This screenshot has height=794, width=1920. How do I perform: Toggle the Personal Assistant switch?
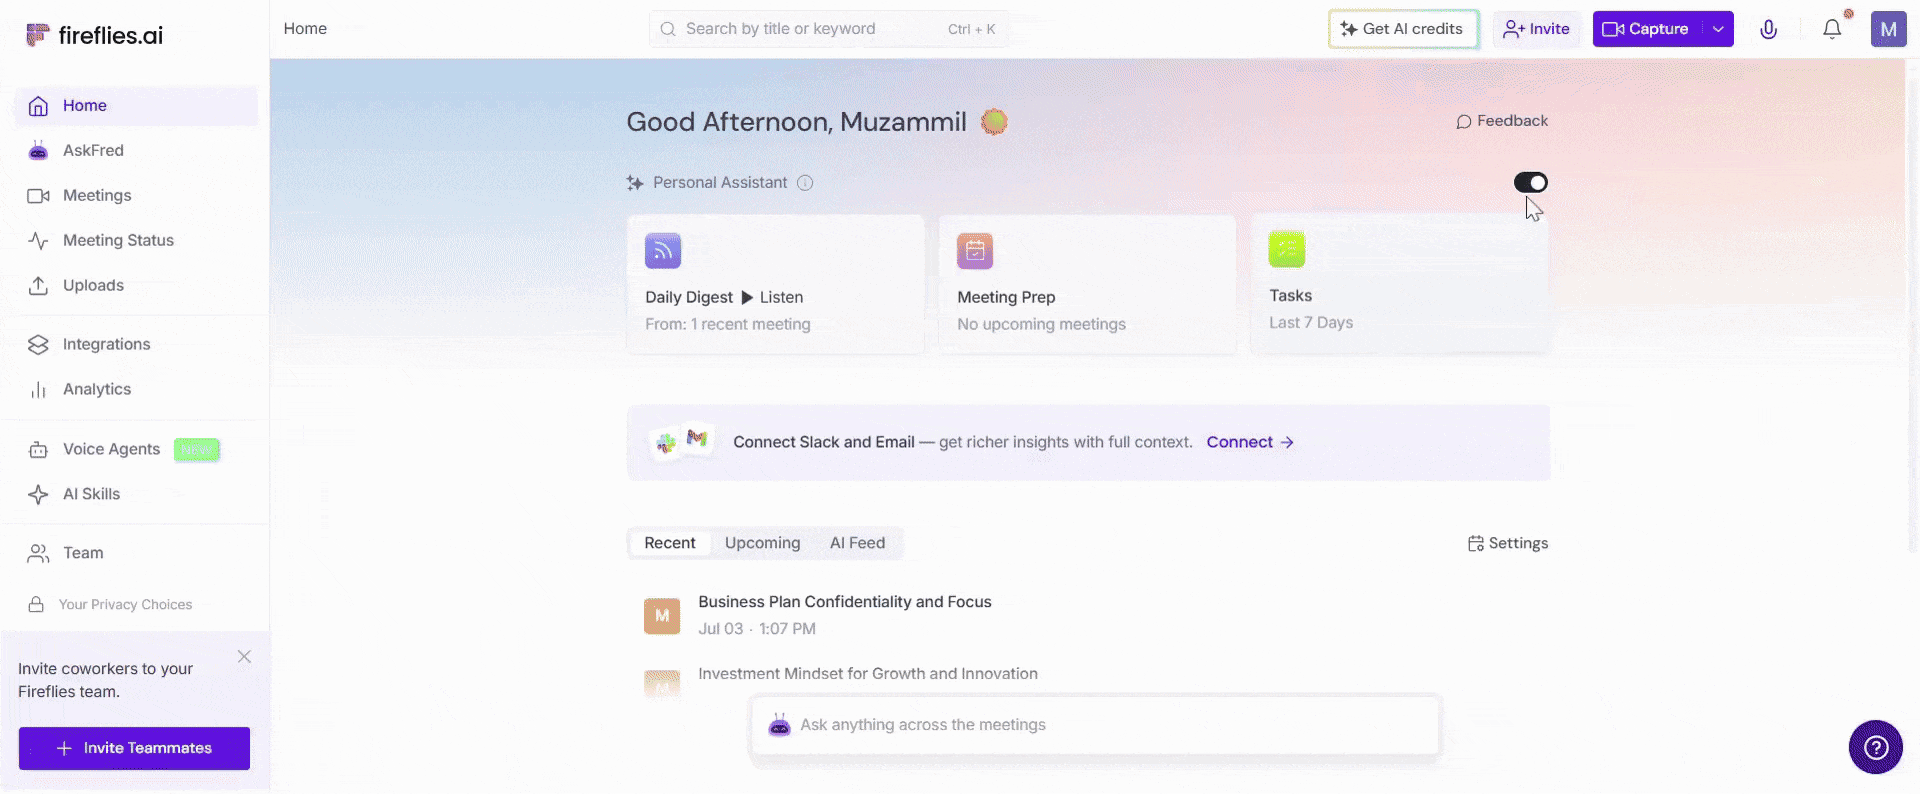1530,182
